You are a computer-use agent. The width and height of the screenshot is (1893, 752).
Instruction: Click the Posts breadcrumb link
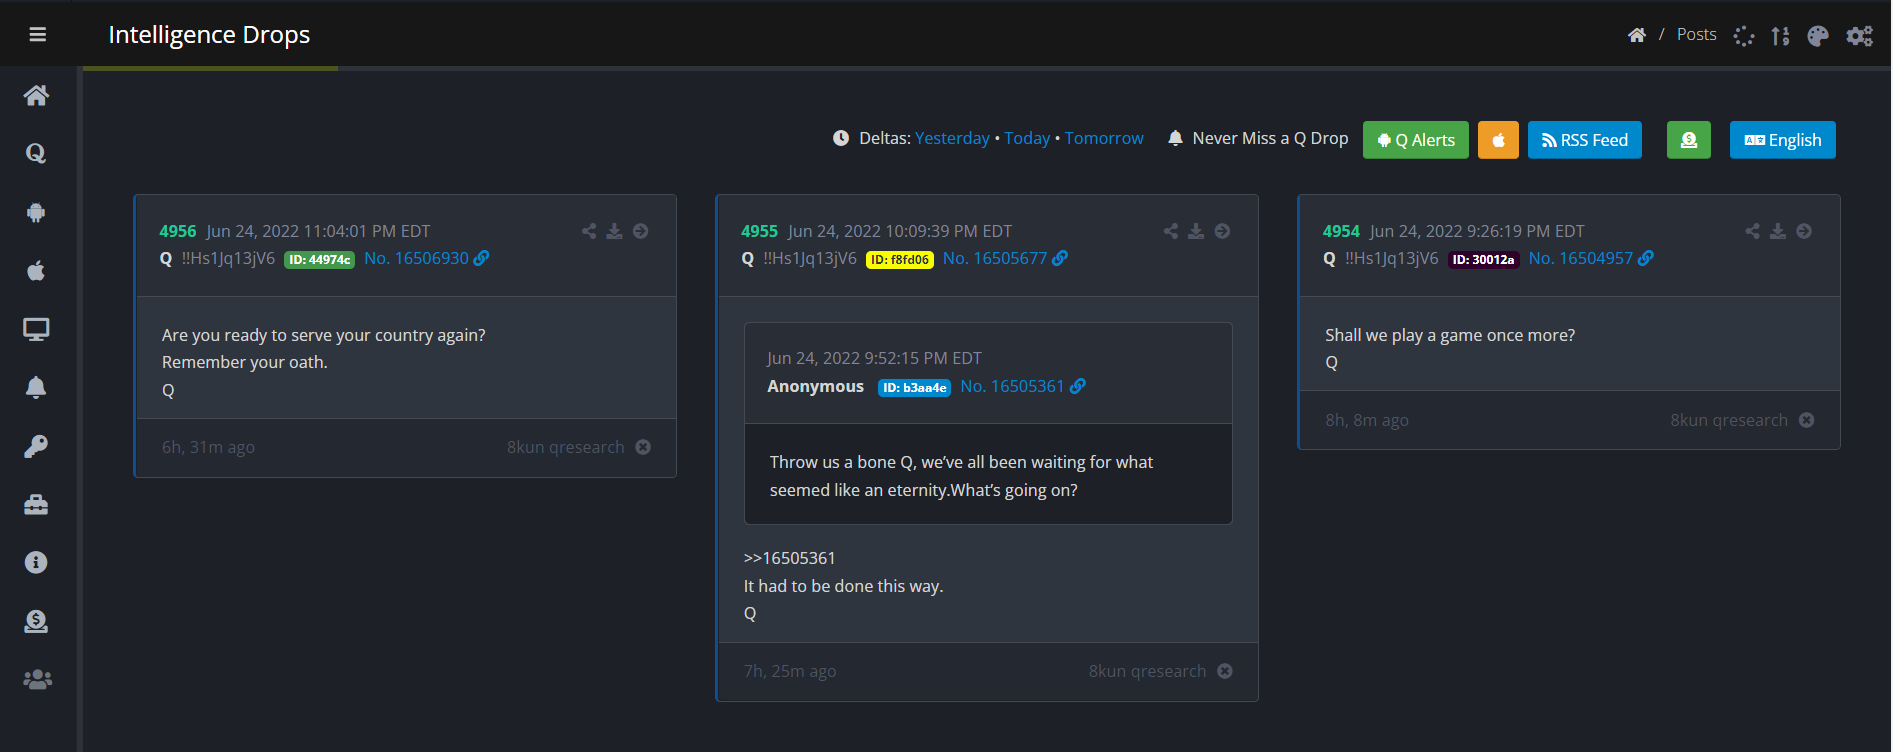point(1697,34)
